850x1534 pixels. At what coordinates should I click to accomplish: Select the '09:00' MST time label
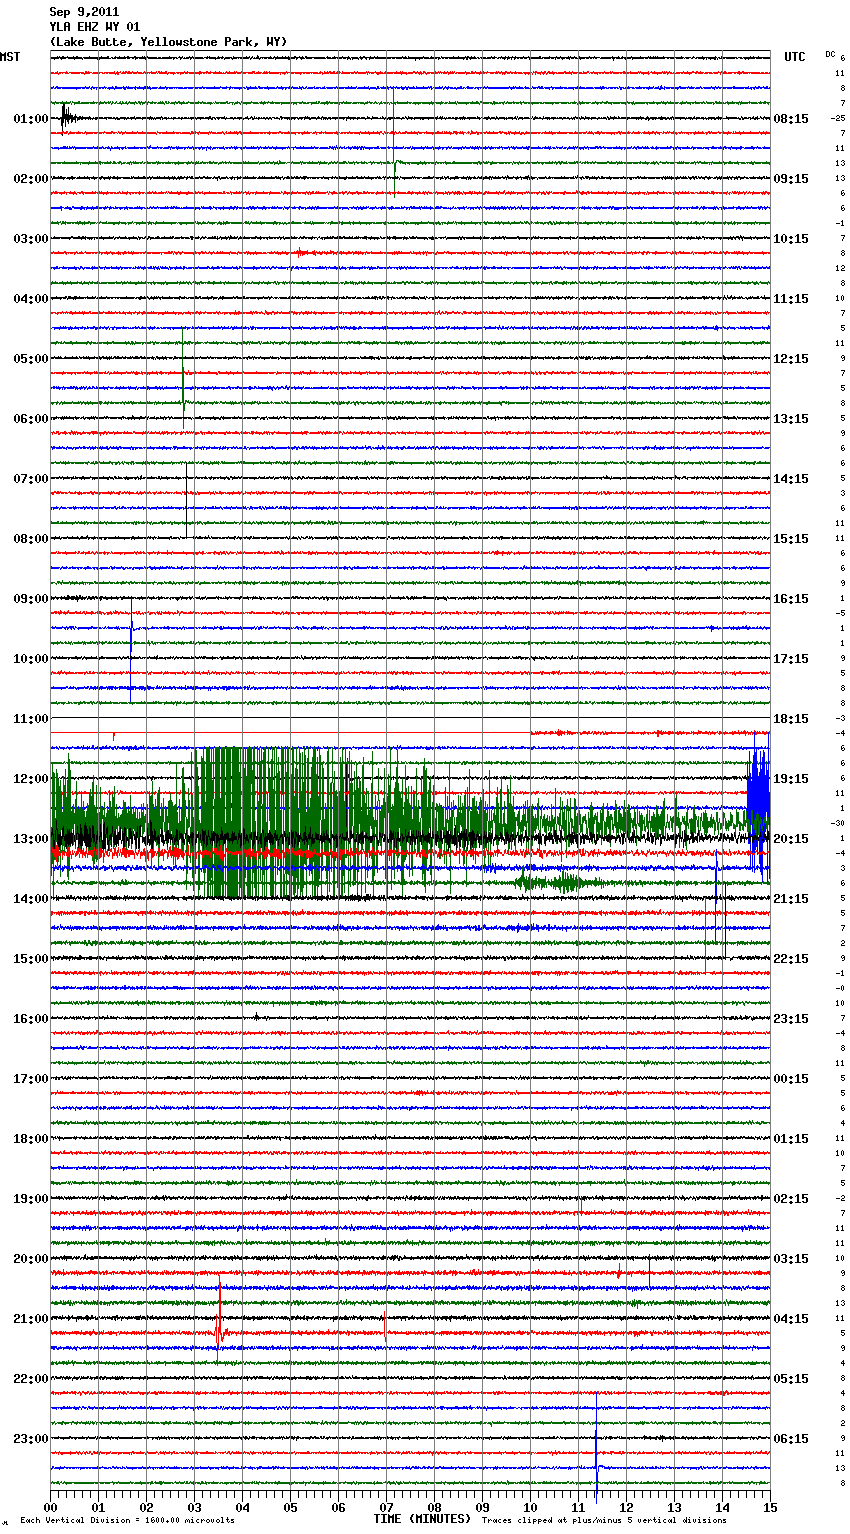pyautogui.click(x=30, y=599)
